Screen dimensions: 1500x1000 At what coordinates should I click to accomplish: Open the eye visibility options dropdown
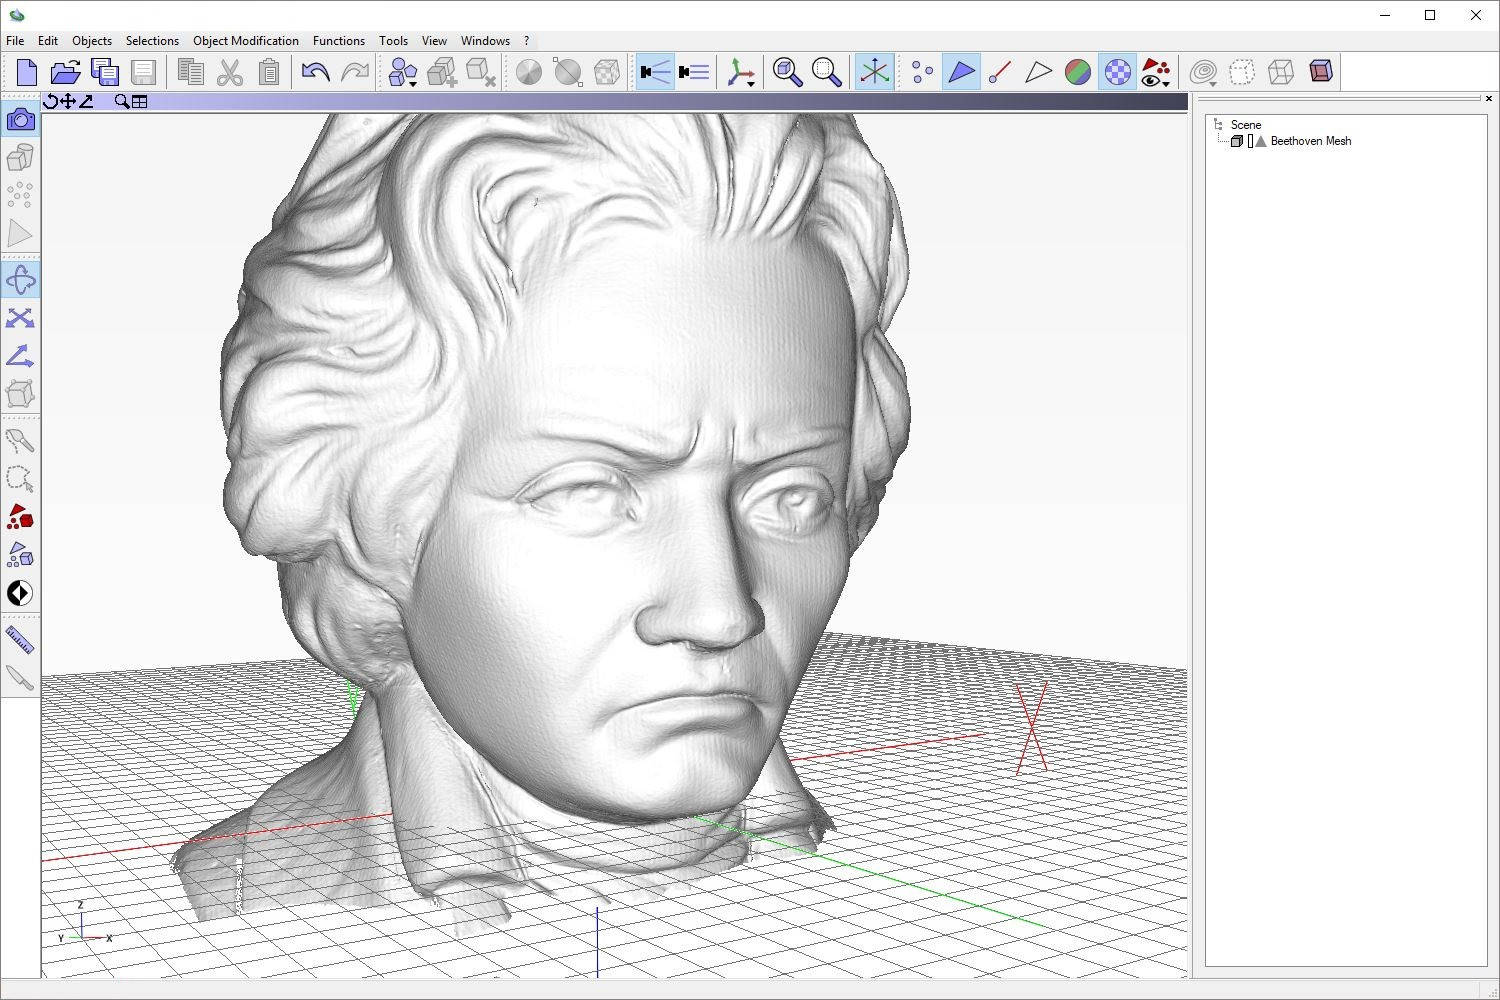[1156, 72]
